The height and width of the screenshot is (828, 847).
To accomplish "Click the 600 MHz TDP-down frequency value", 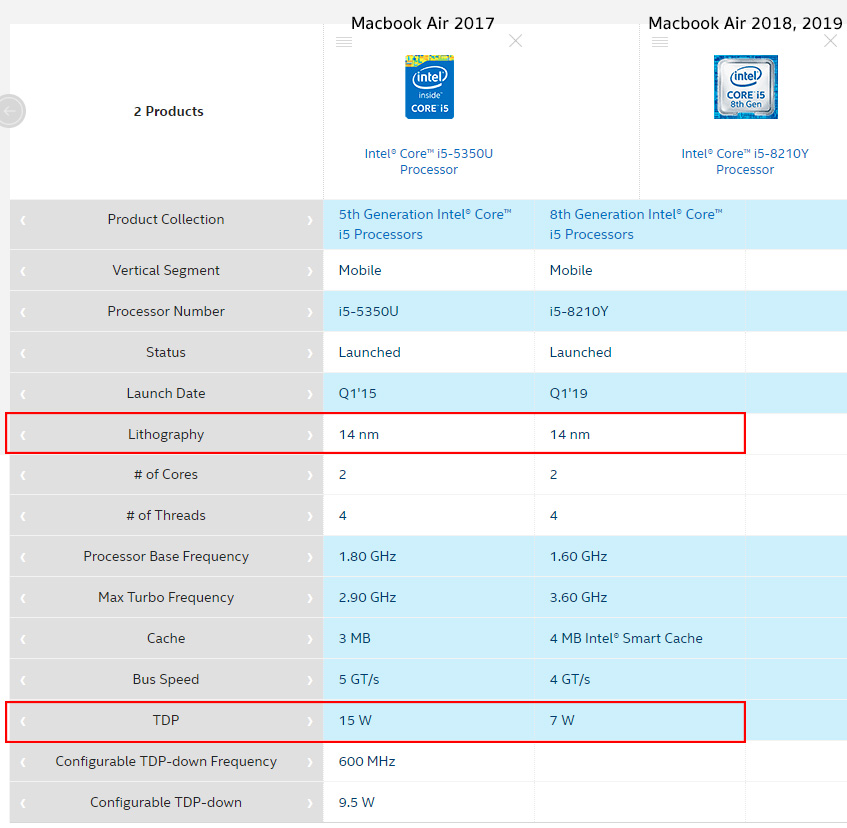I will (x=367, y=762).
